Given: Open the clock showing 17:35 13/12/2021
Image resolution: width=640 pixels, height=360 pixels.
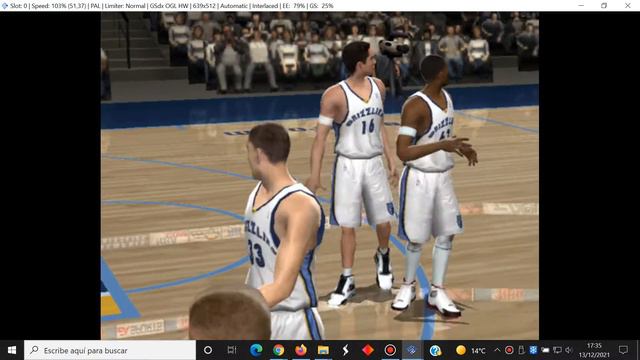Looking at the screenshot, I should coord(594,350).
